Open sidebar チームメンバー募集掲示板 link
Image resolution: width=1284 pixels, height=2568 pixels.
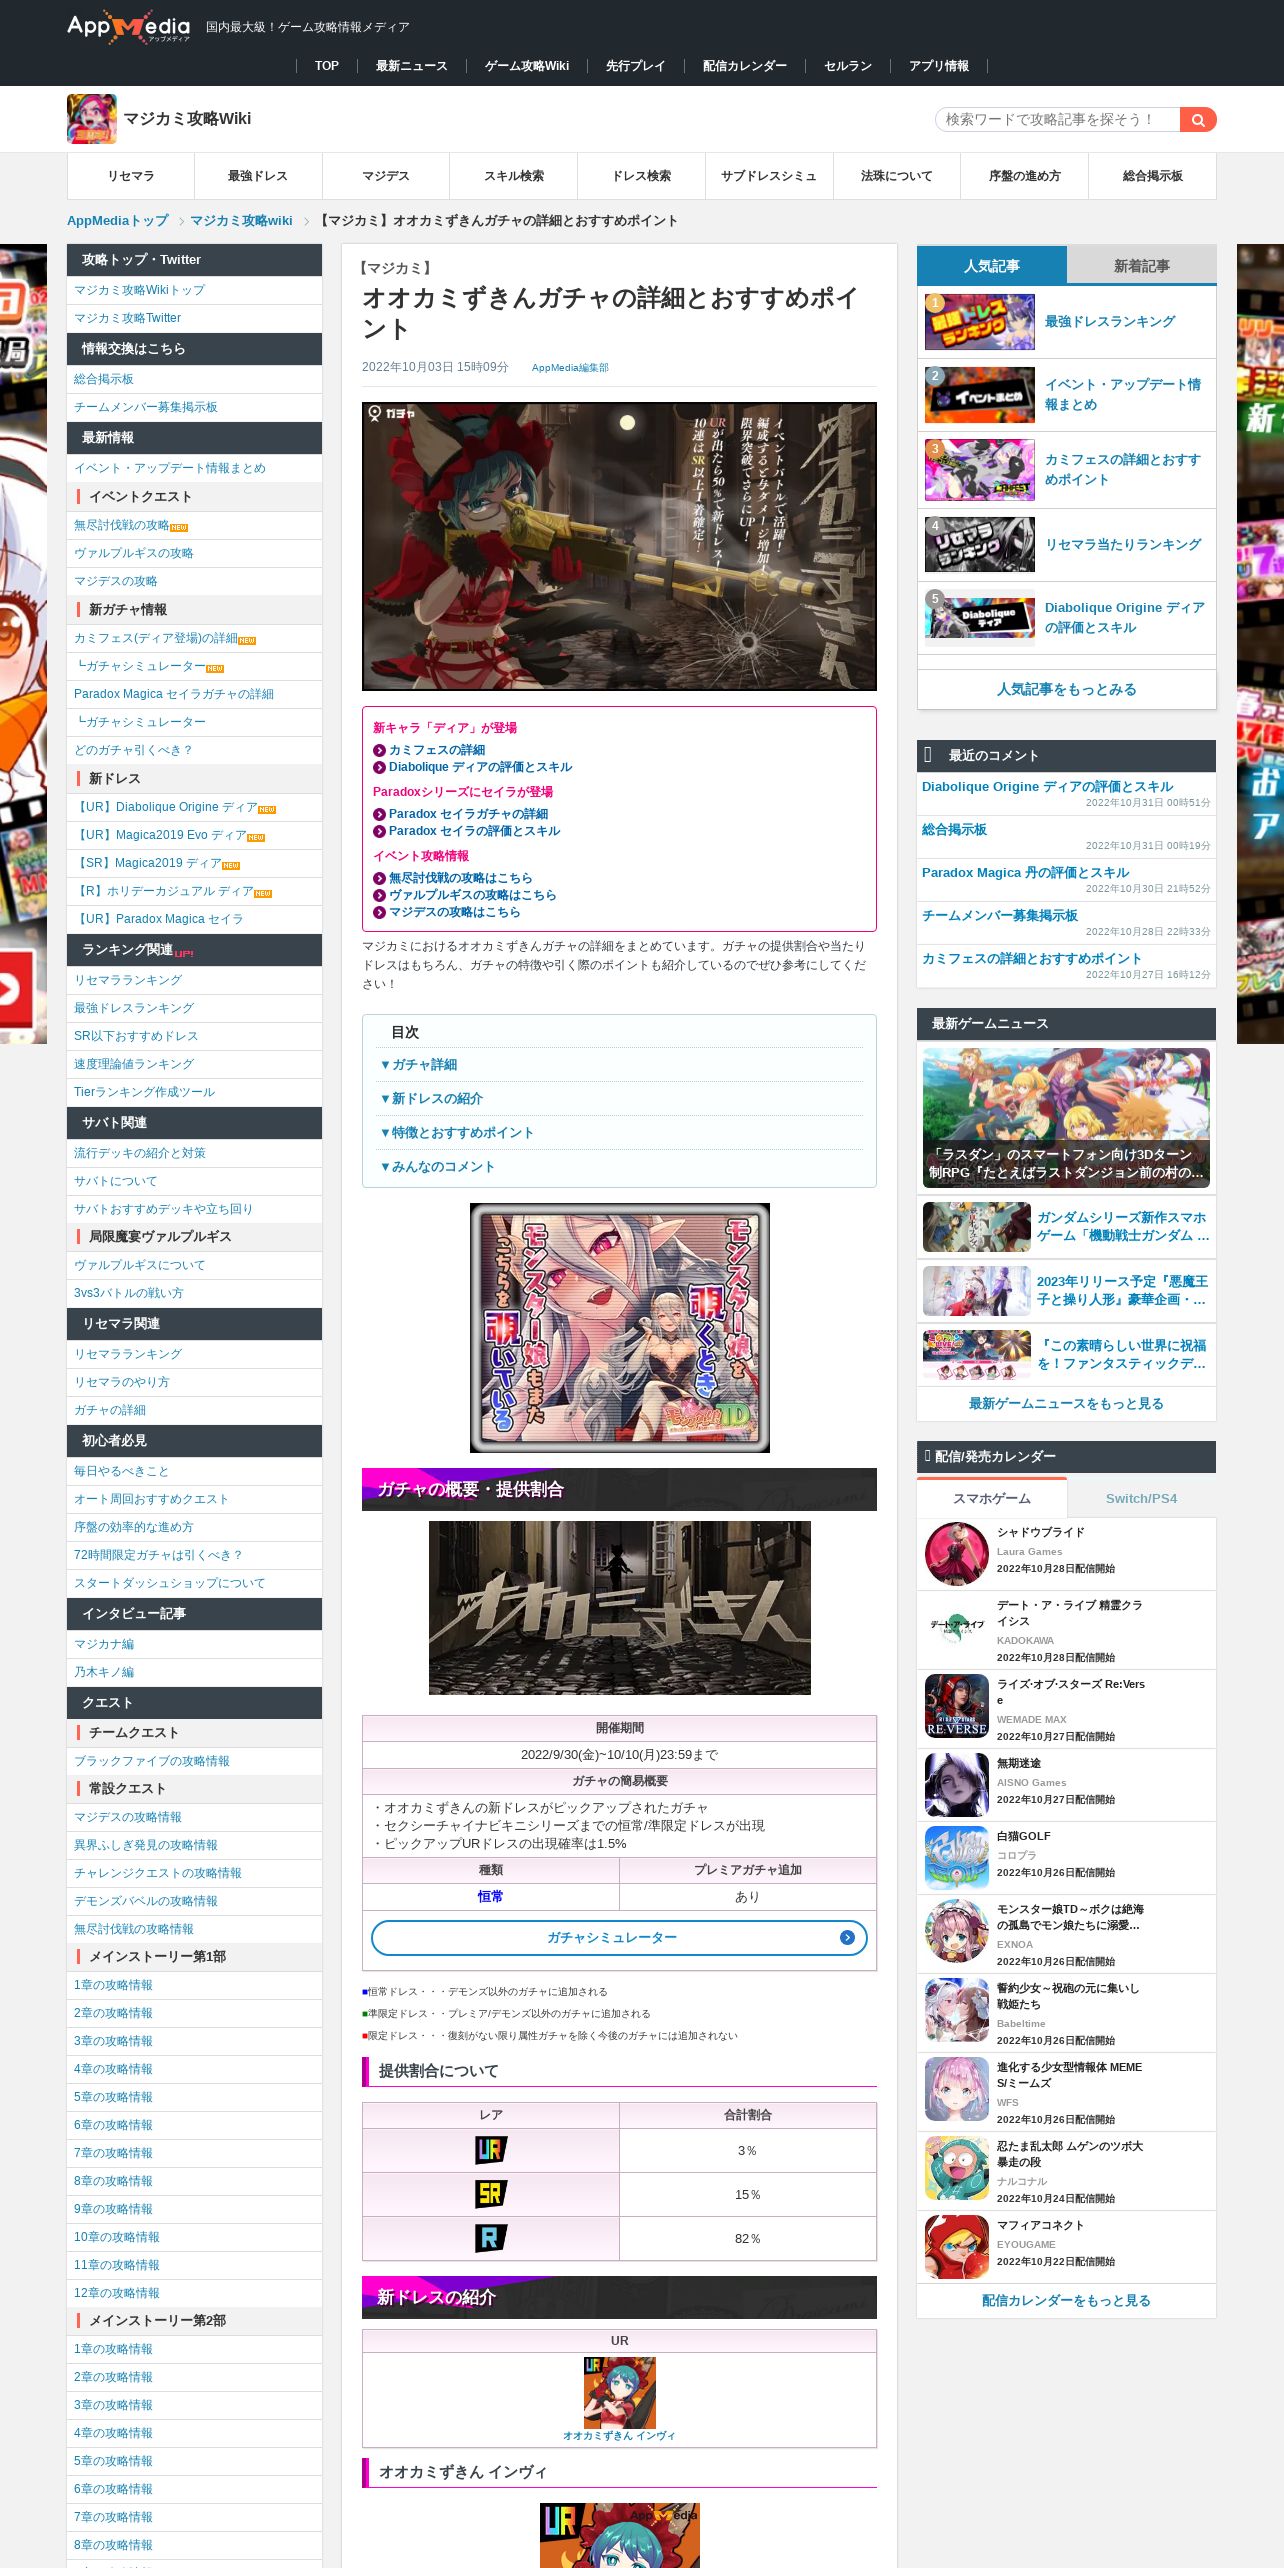tap(146, 407)
